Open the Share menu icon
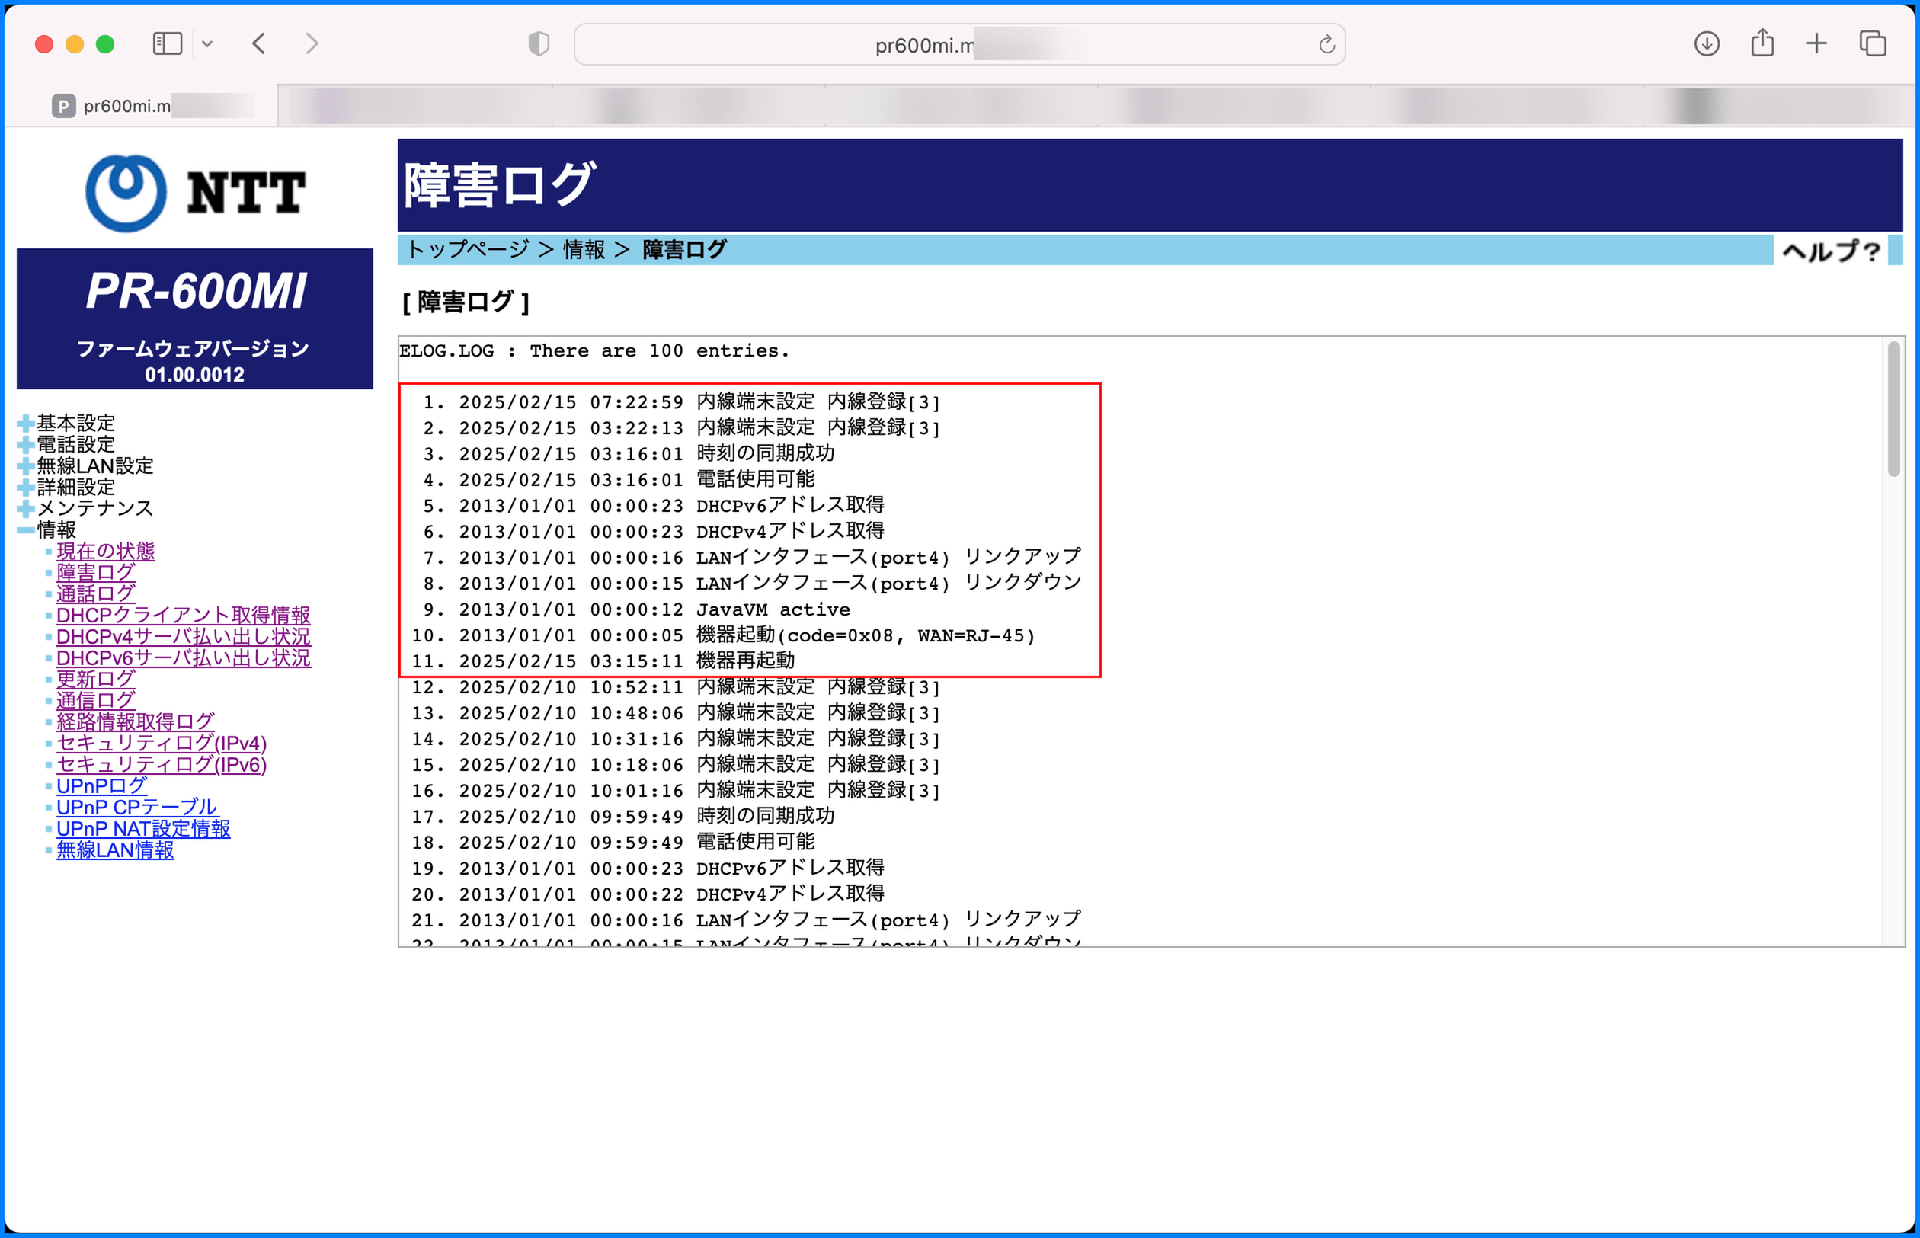Screen dimensions: 1920x1238 click(1763, 43)
